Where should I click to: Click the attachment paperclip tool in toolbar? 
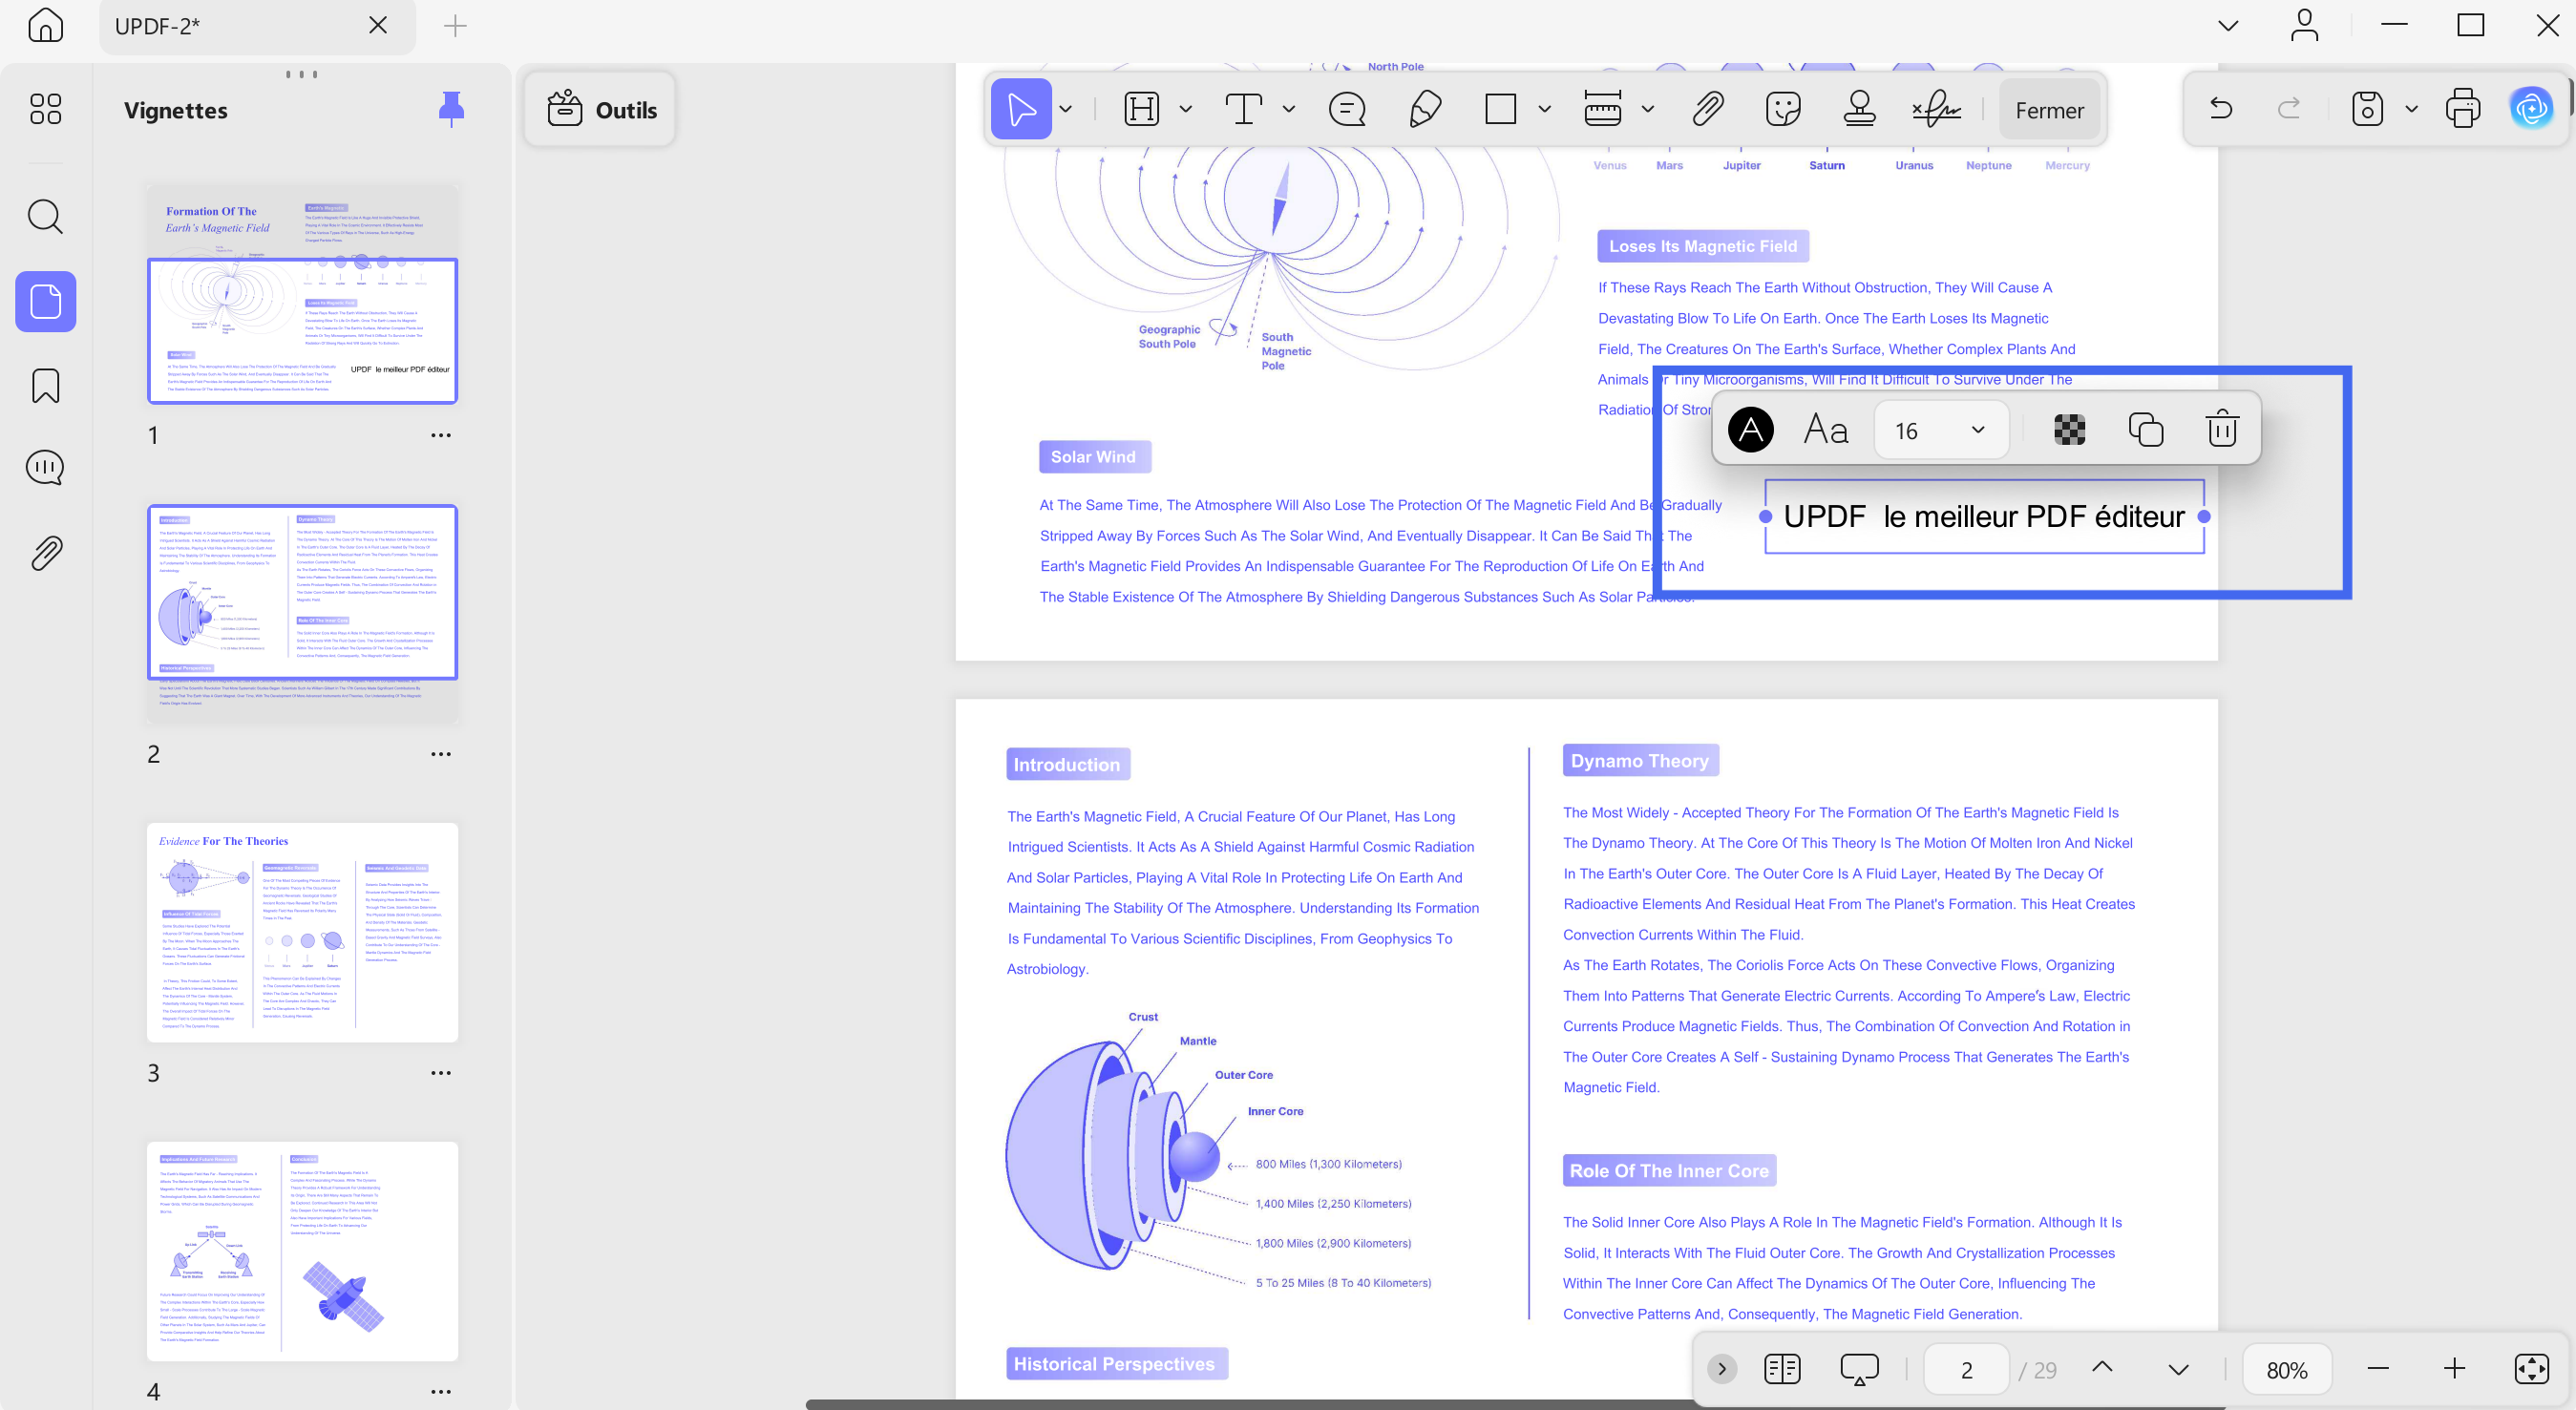tap(1707, 109)
